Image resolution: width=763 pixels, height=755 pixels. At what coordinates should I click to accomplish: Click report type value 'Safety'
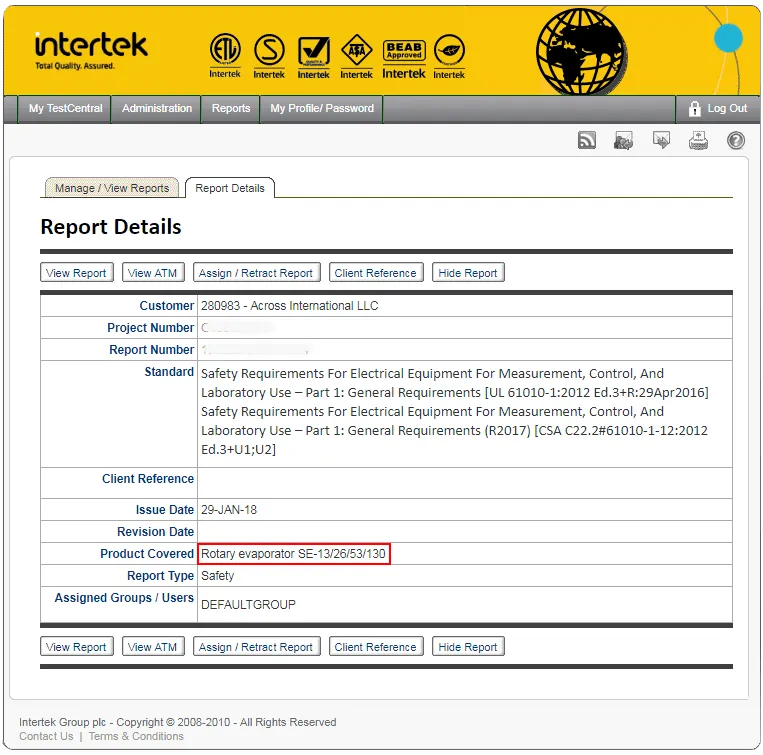pyautogui.click(x=218, y=575)
